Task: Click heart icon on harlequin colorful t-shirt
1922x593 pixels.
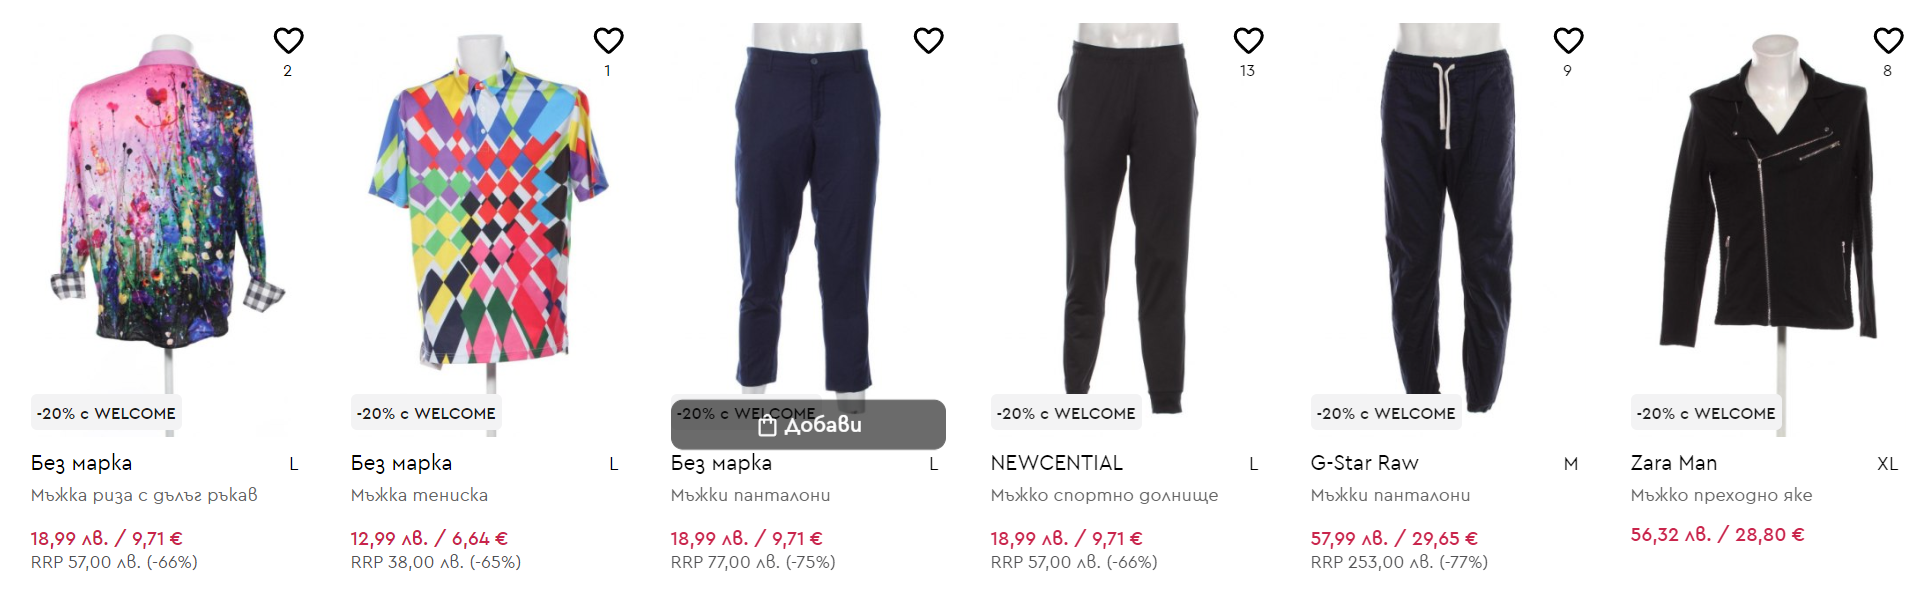Action: (608, 41)
